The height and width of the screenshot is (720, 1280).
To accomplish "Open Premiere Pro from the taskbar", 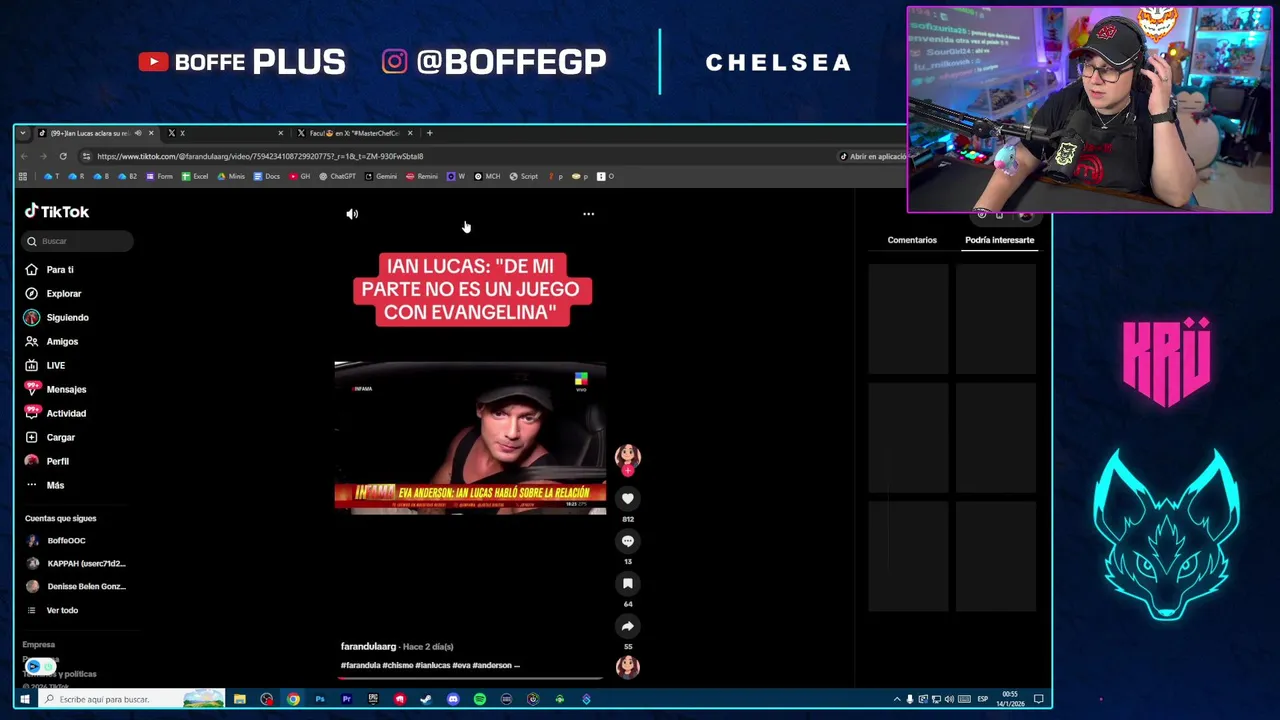I will [346, 699].
